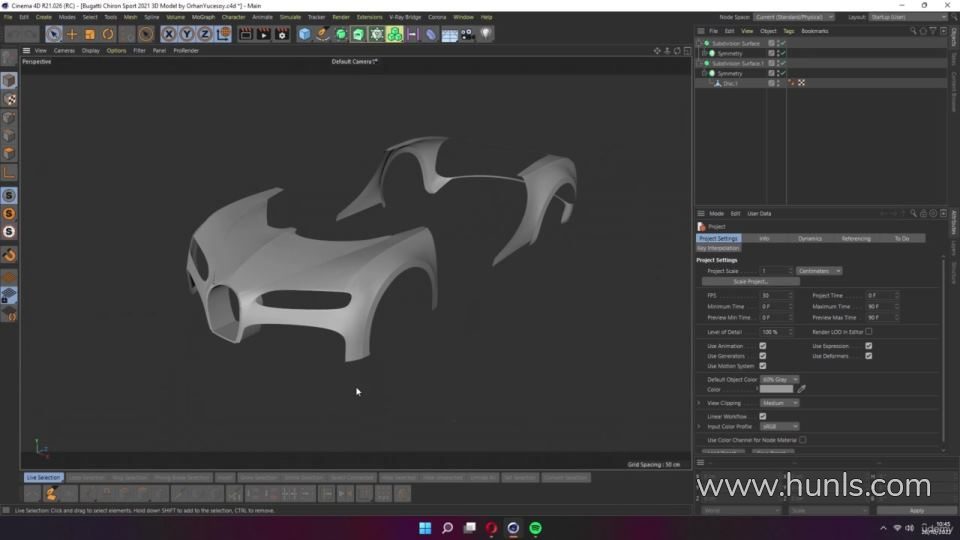This screenshot has width=960, height=540.
Task: Click the purple deformer icon
Action: click(x=431, y=34)
